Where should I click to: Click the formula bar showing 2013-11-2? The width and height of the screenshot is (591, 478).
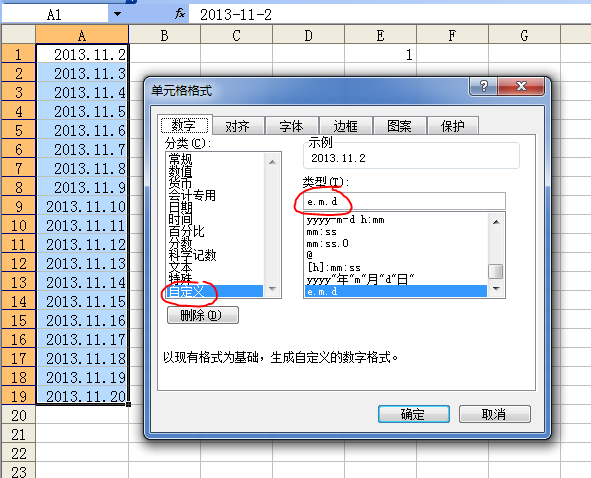(390, 14)
